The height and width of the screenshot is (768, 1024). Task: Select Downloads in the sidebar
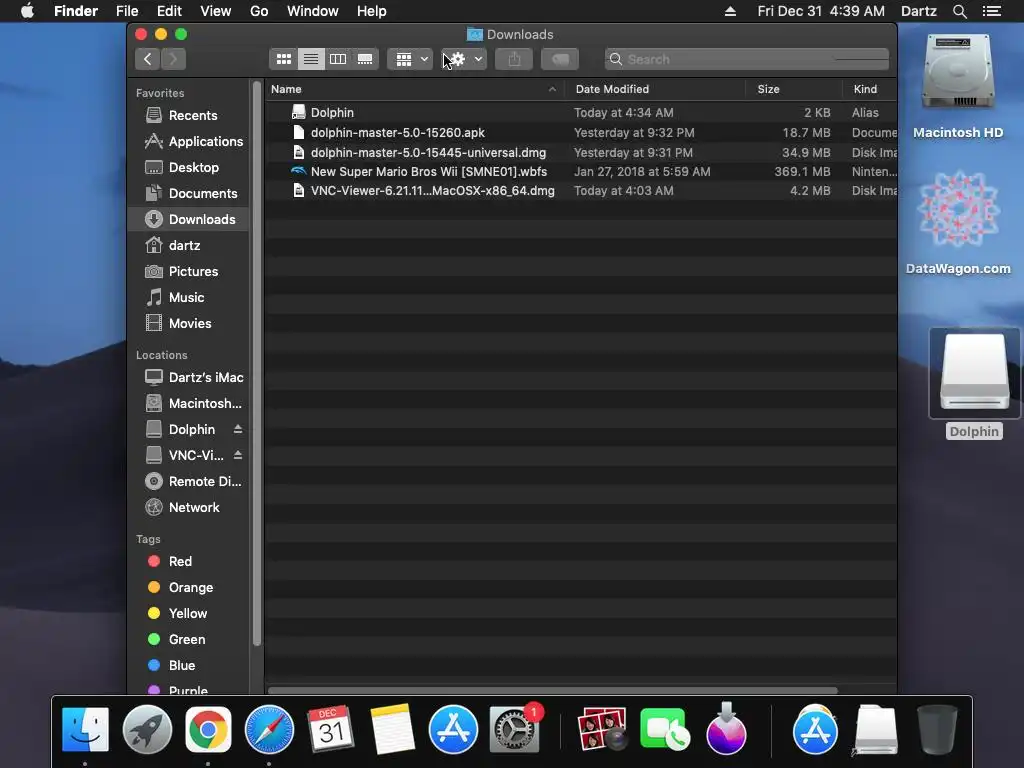point(188,219)
